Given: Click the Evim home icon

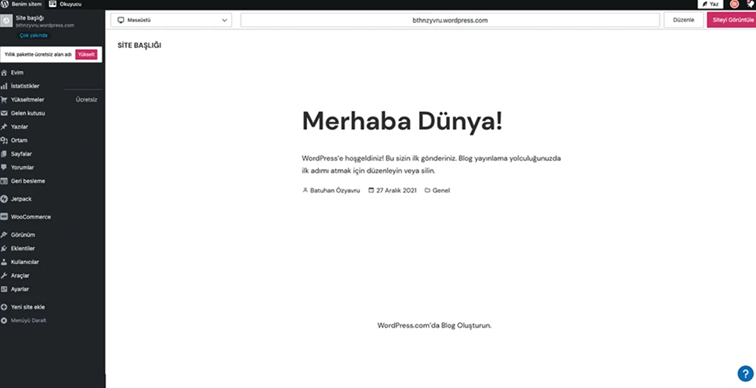Looking at the screenshot, I should (x=4, y=72).
